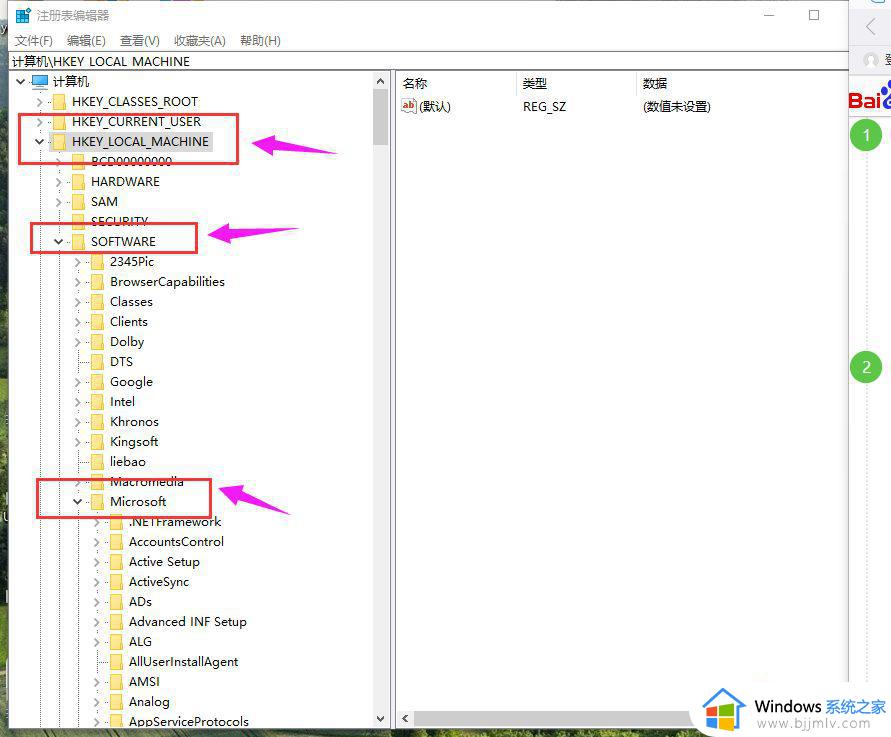
Task: Open the 编辑(E) menu
Action: (x=86, y=41)
